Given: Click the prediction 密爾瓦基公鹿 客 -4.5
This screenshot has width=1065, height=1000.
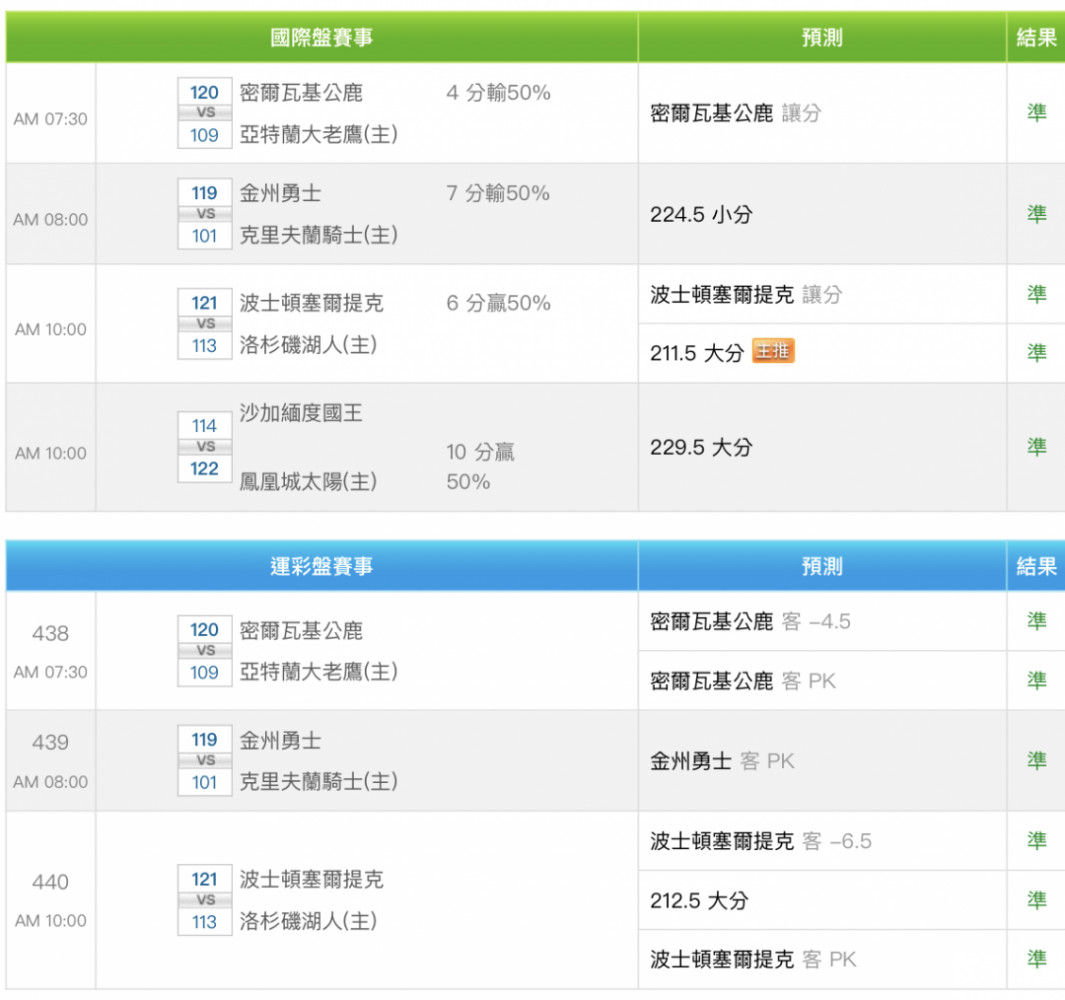Looking at the screenshot, I should point(750,622).
